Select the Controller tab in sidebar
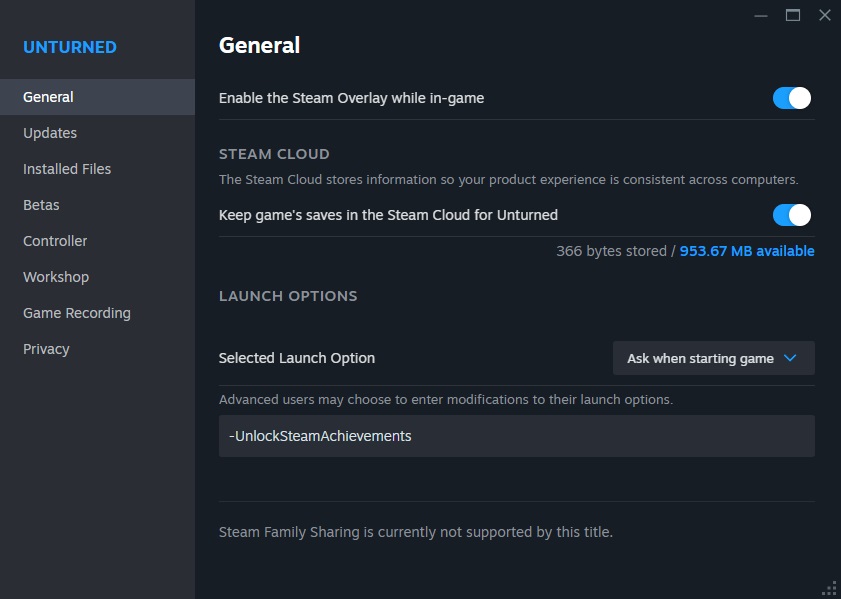This screenshot has height=599, width=841. (x=55, y=241)
